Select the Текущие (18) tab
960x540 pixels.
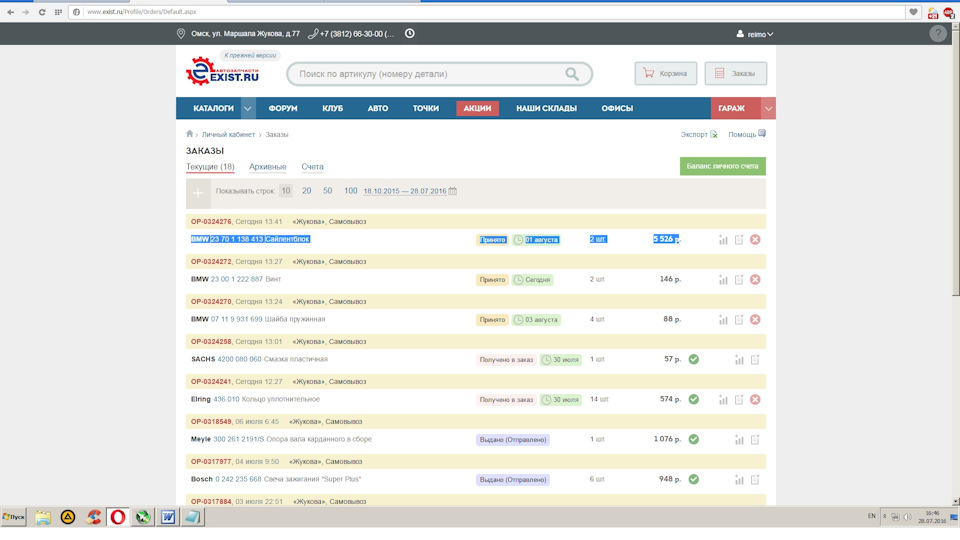coord(210,167)
